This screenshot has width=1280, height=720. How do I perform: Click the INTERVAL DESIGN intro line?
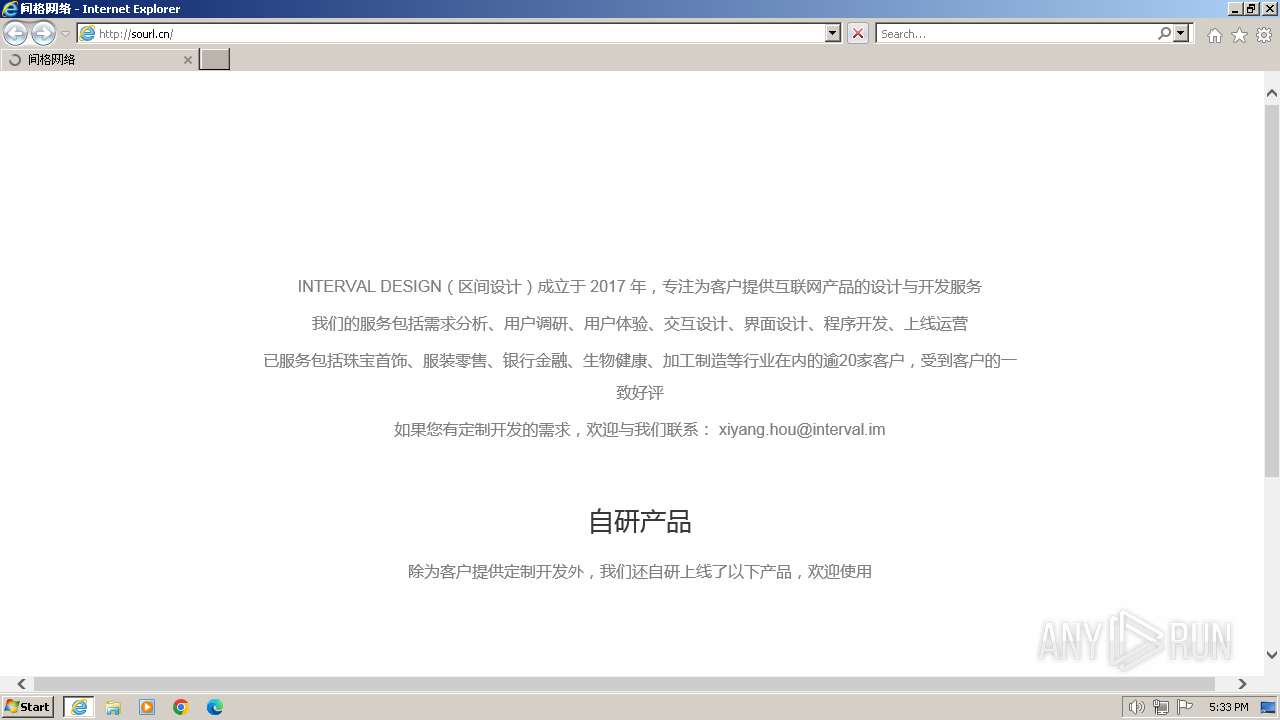tap(640, 287)
